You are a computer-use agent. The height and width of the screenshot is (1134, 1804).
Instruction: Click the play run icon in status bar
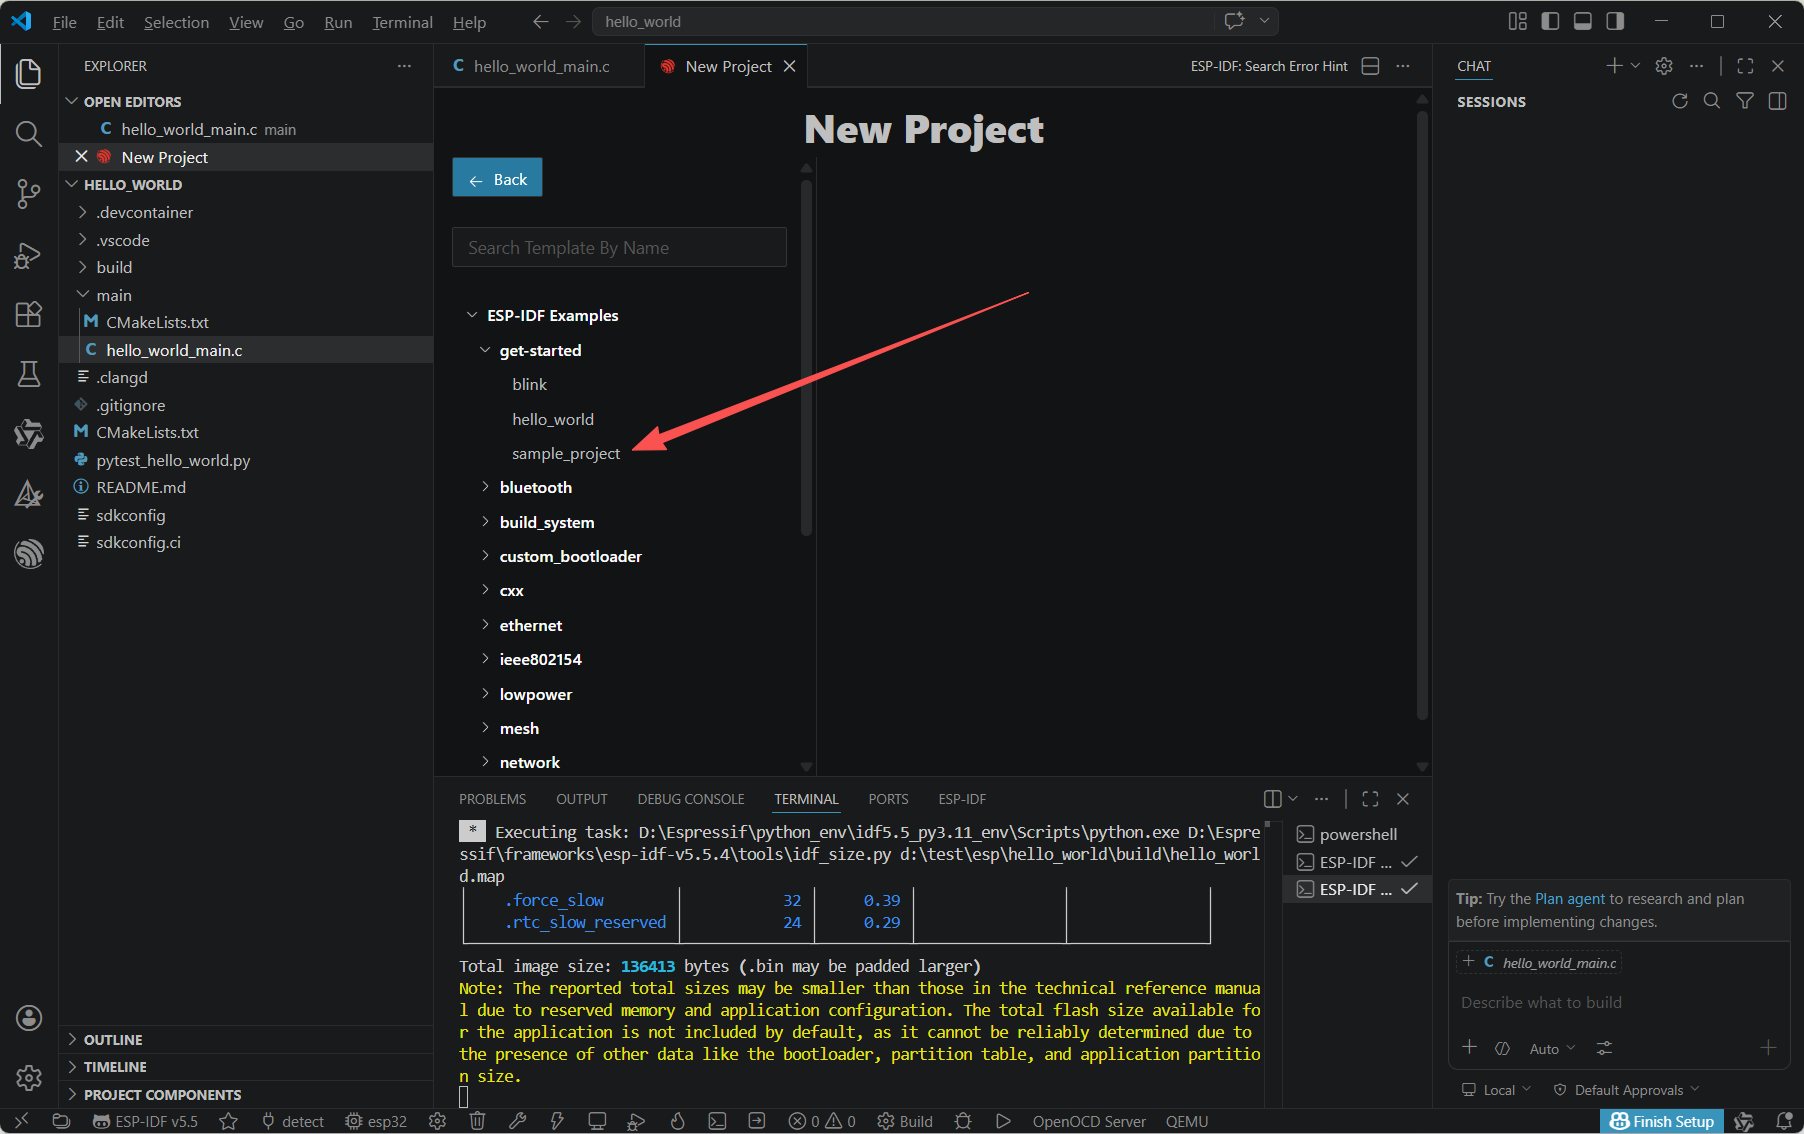pyautogui.click(x=1003, y=1121)
